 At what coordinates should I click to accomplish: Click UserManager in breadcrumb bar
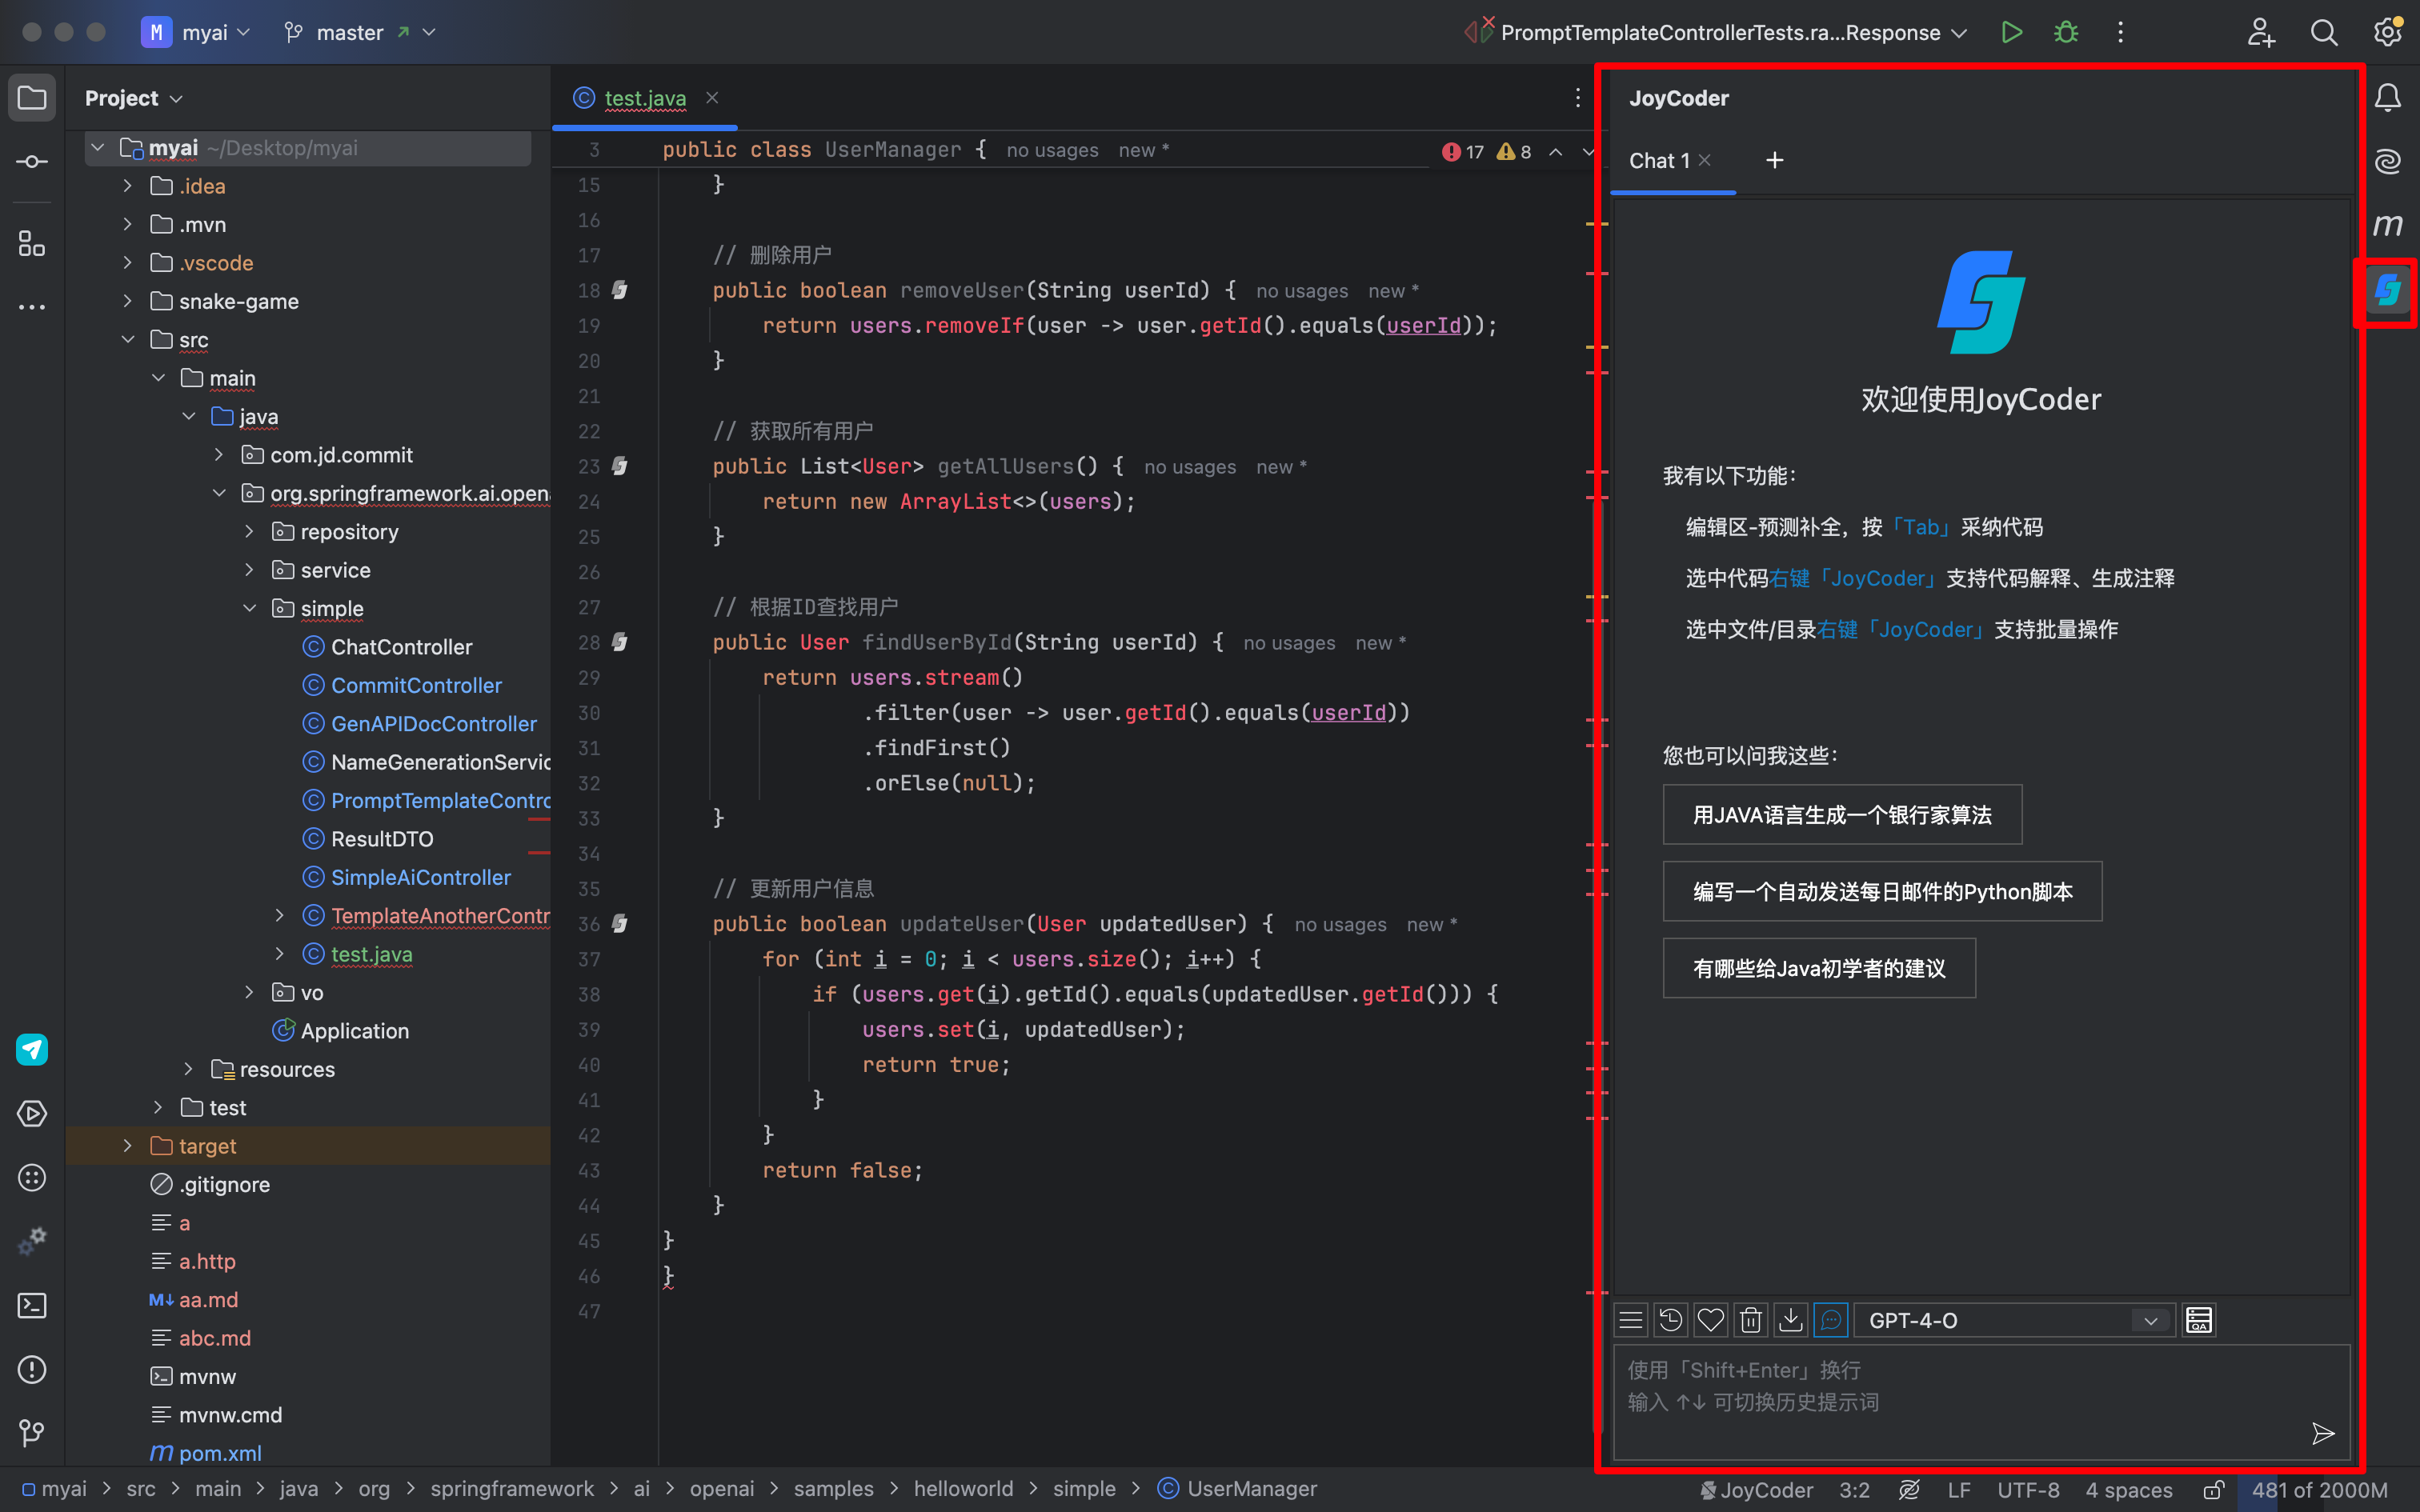1237,1489
